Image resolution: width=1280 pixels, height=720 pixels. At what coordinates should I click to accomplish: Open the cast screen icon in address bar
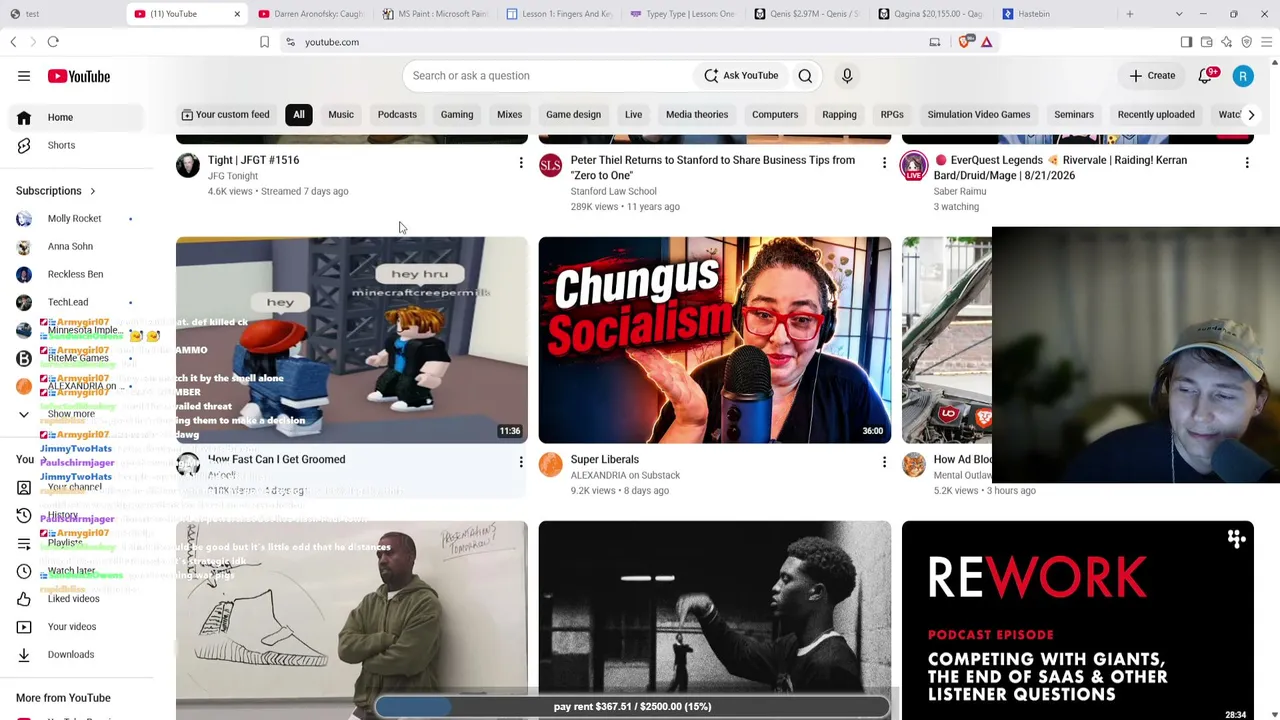(935, 42)
